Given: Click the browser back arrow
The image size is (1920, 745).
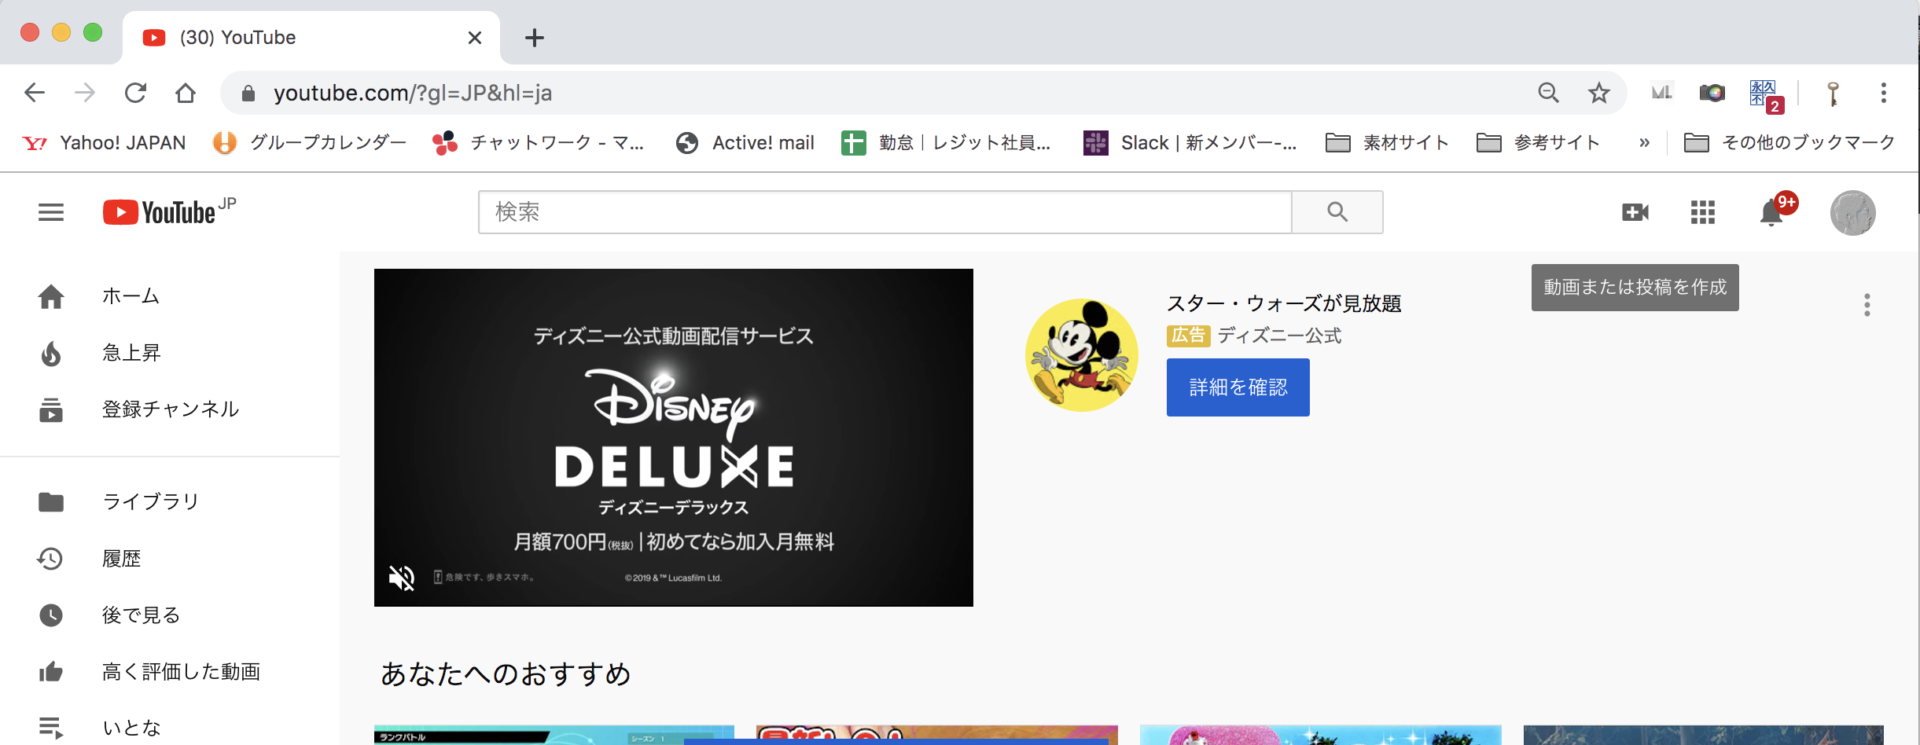Looking at the screenshot, I should point(34,93).
